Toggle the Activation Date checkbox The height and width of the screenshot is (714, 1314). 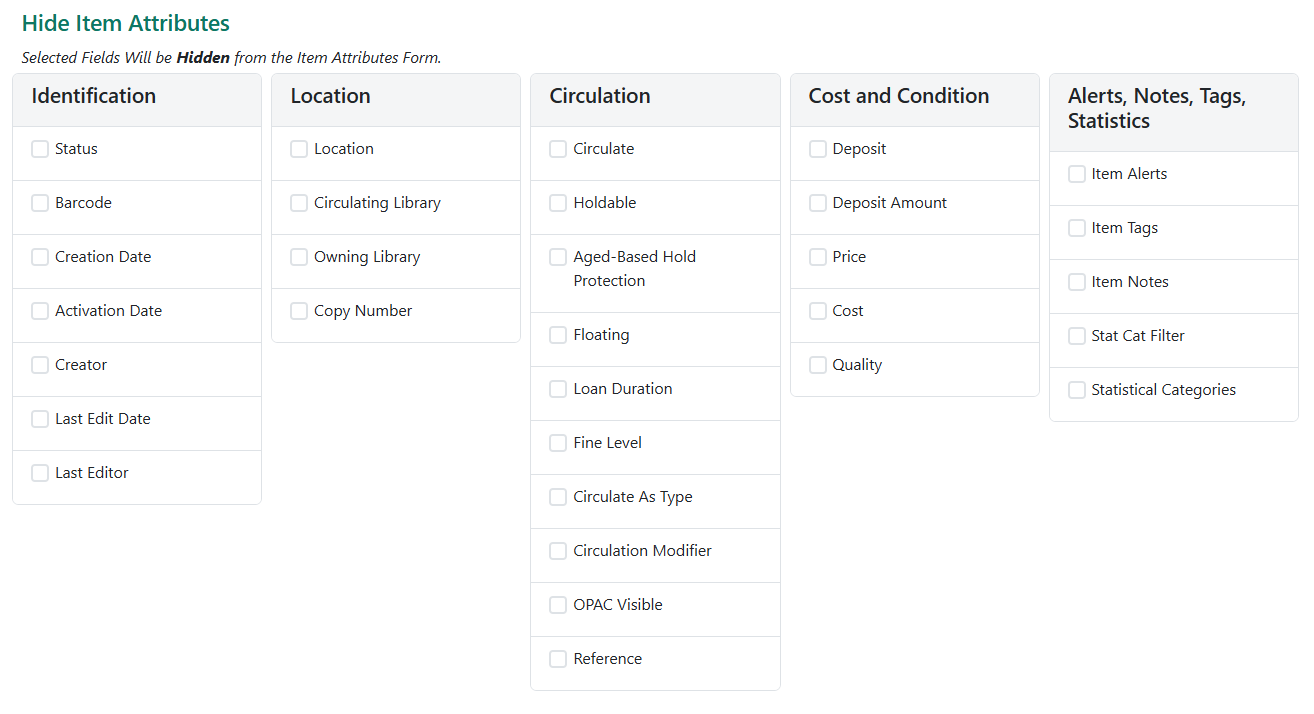40,310
